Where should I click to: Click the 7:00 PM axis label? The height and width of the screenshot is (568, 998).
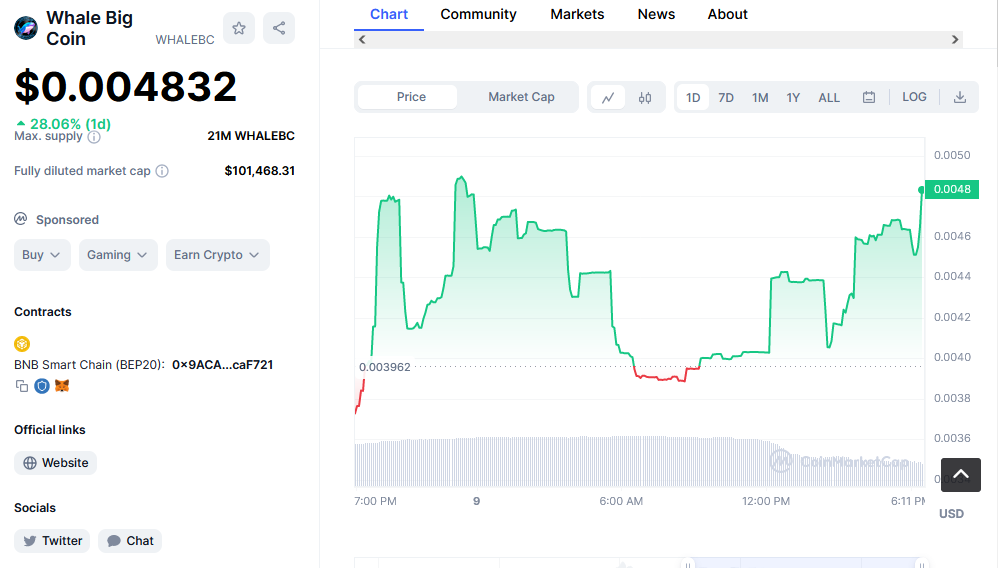point(376,501)
